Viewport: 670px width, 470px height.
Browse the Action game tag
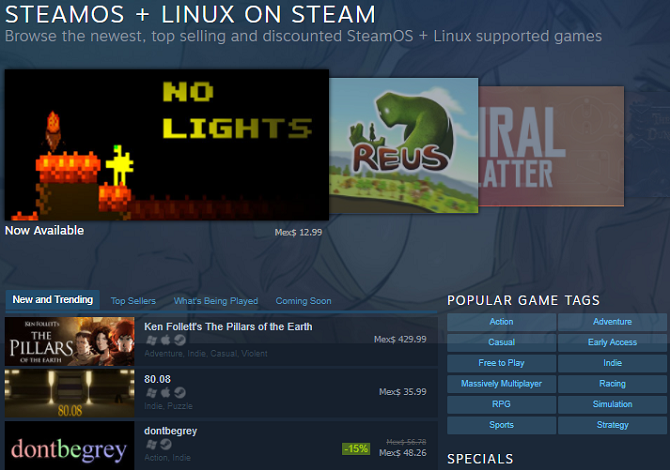click(x=501, y=322)
